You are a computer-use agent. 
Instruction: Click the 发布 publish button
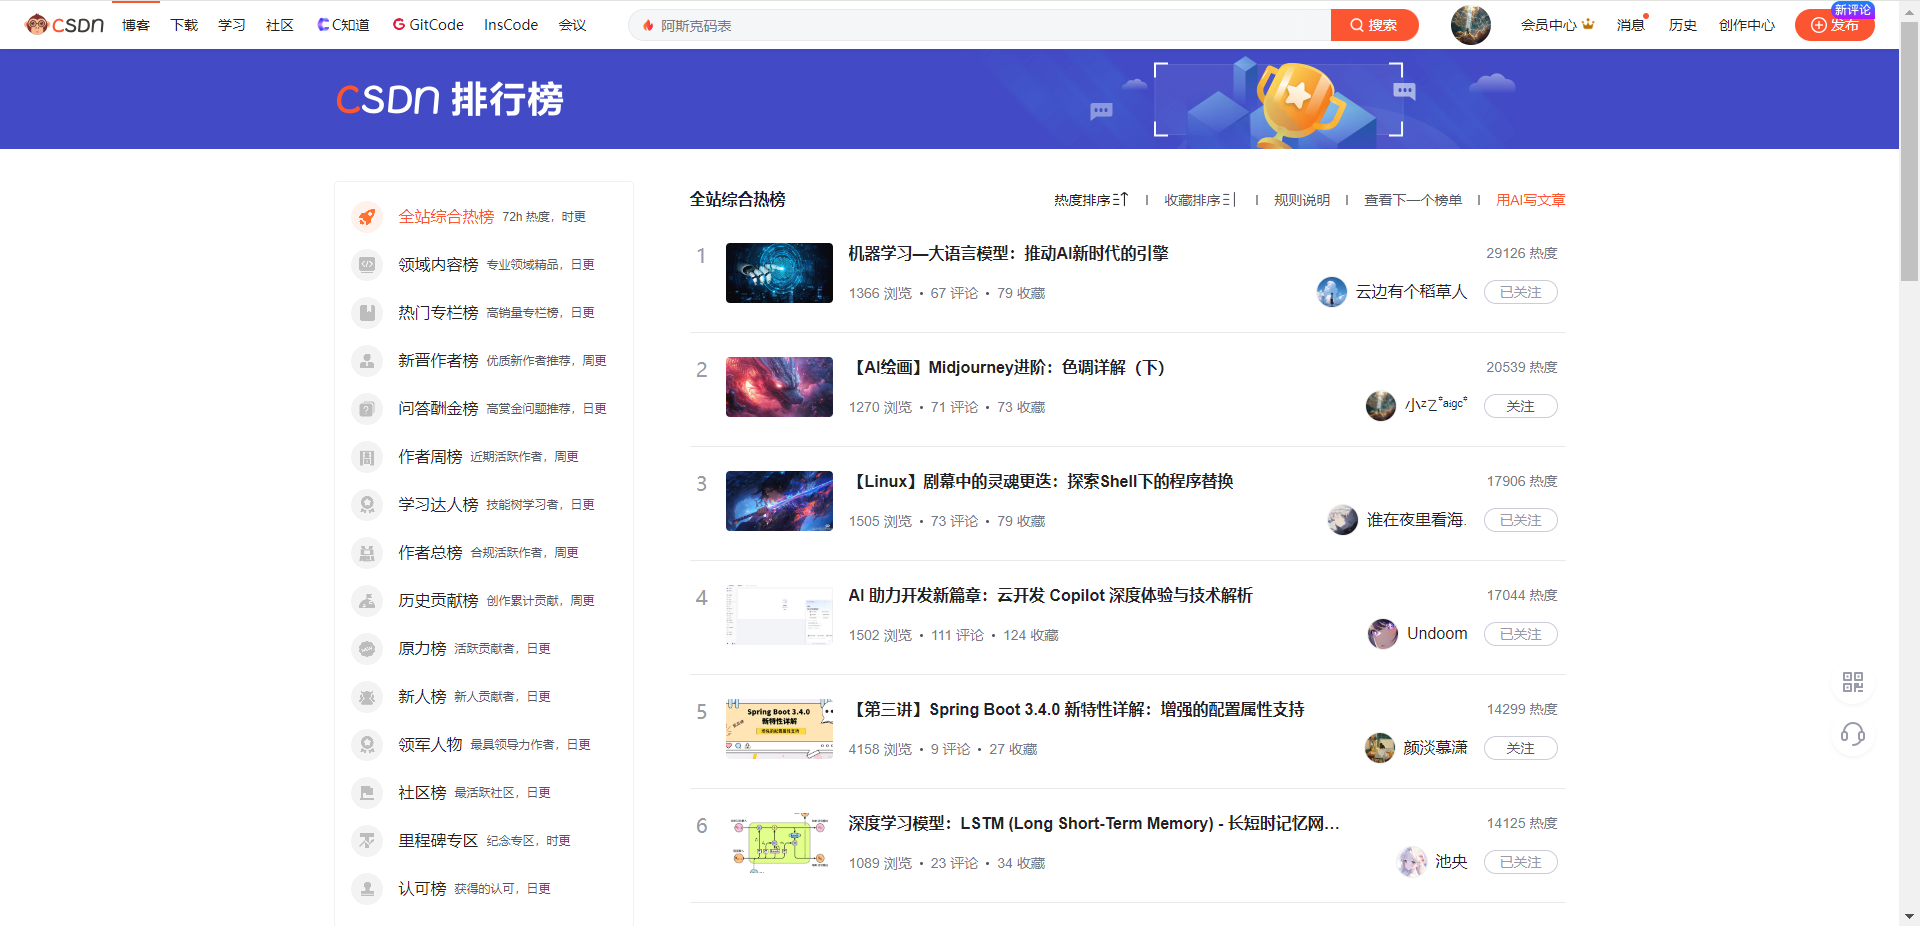tap(1834, 25)
